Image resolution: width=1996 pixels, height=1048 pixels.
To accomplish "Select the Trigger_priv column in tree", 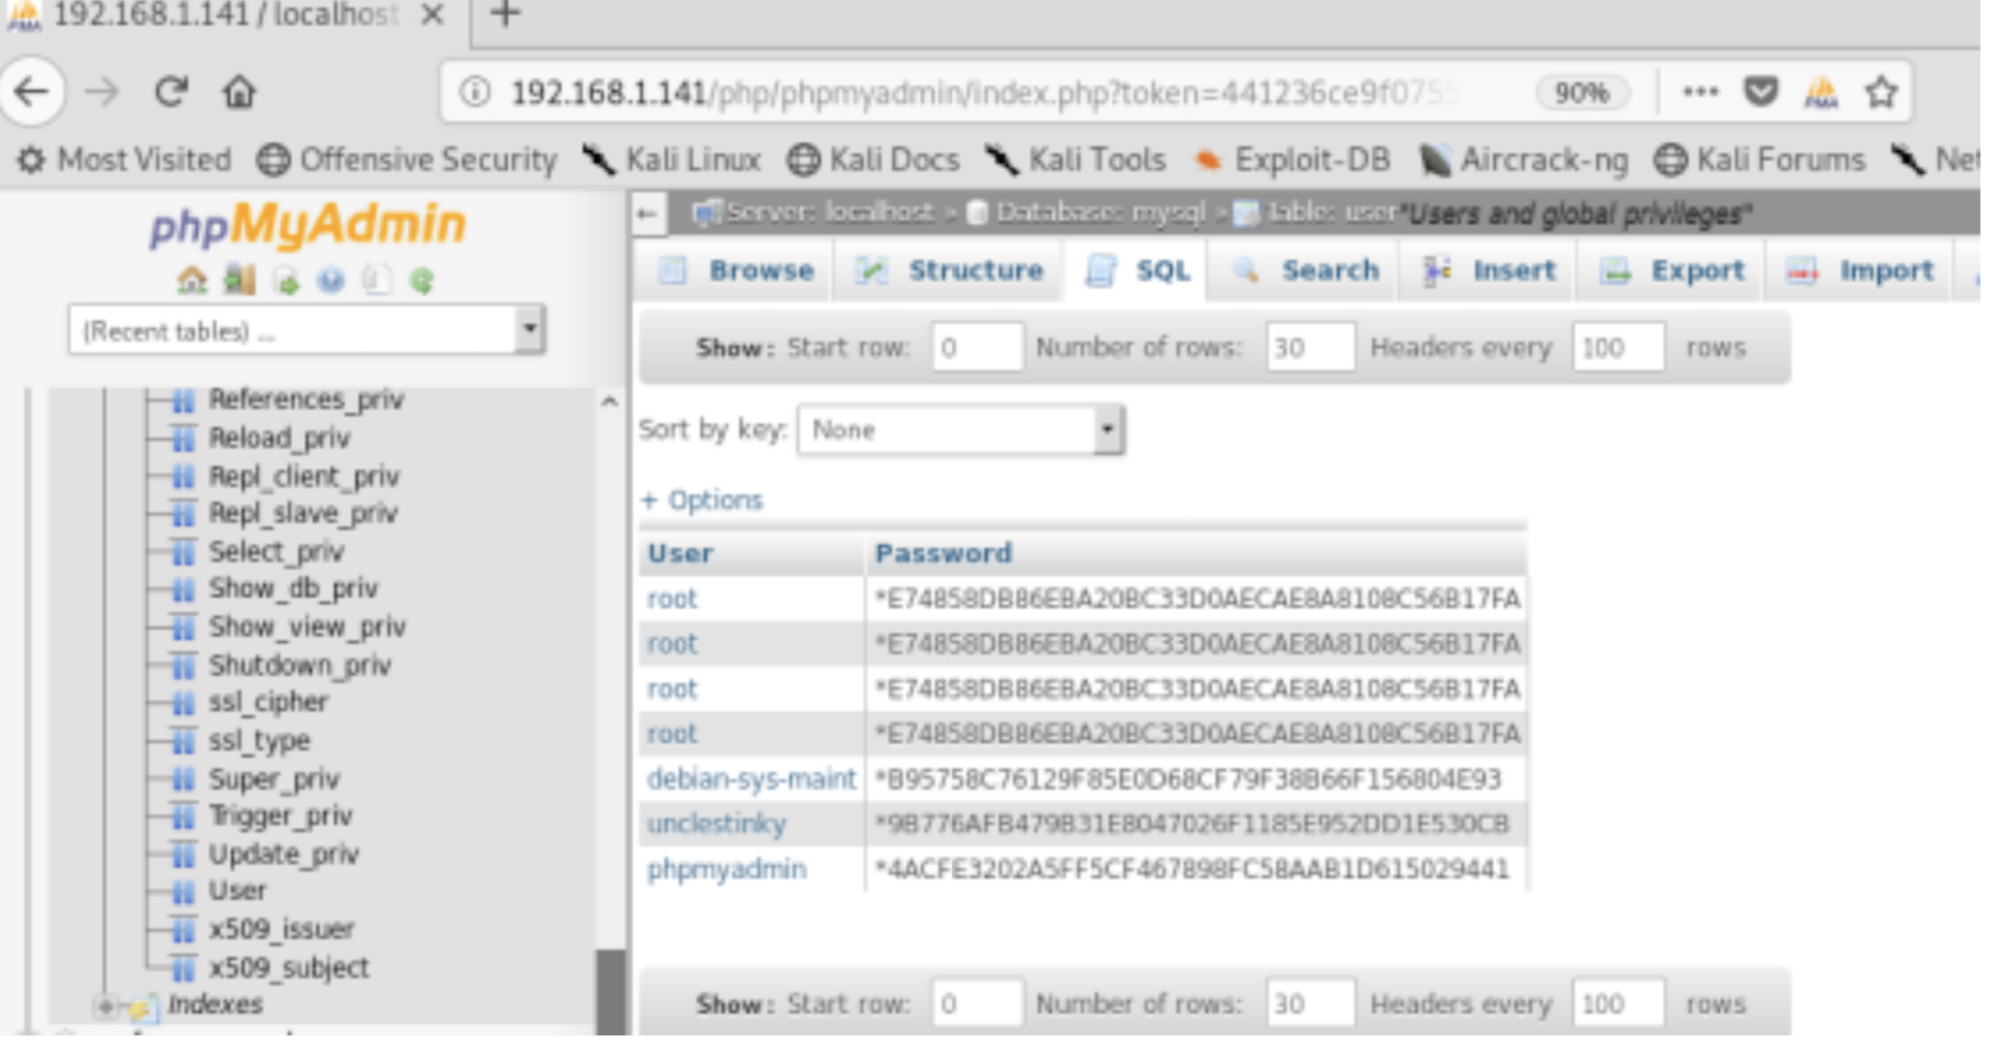I will coord(280,816).
